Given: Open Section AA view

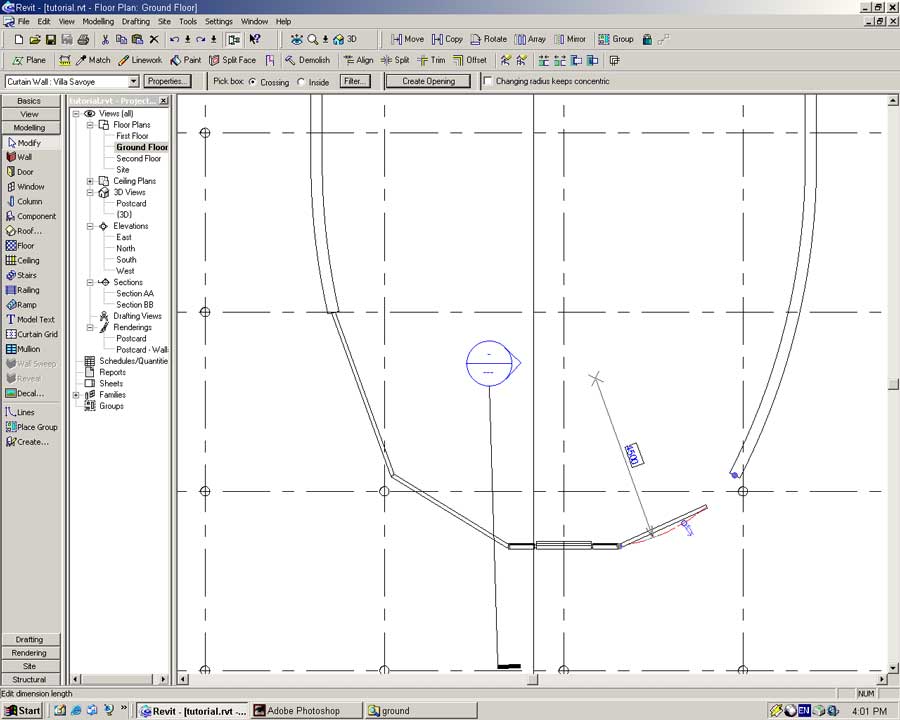Looking at the screenshot, I should coord(135,293).
